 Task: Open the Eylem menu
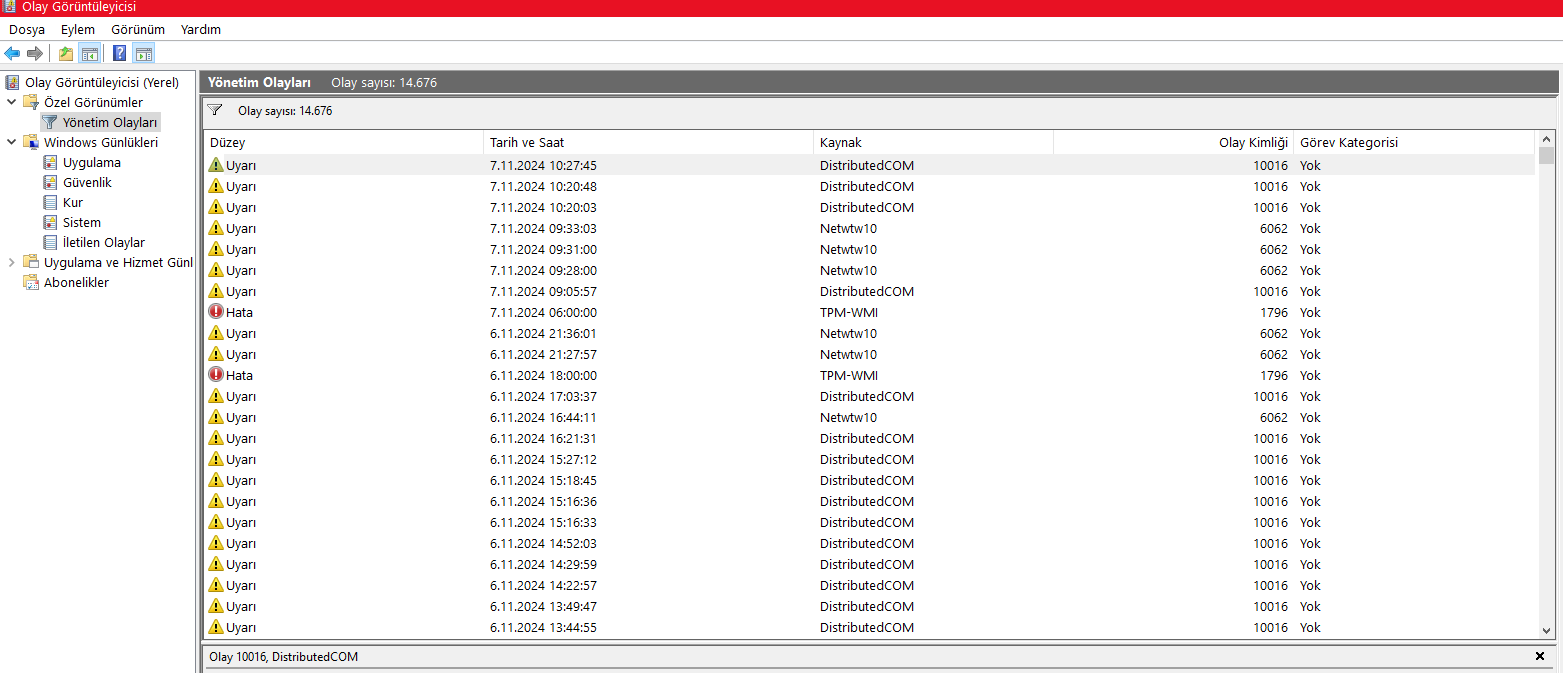78,29
